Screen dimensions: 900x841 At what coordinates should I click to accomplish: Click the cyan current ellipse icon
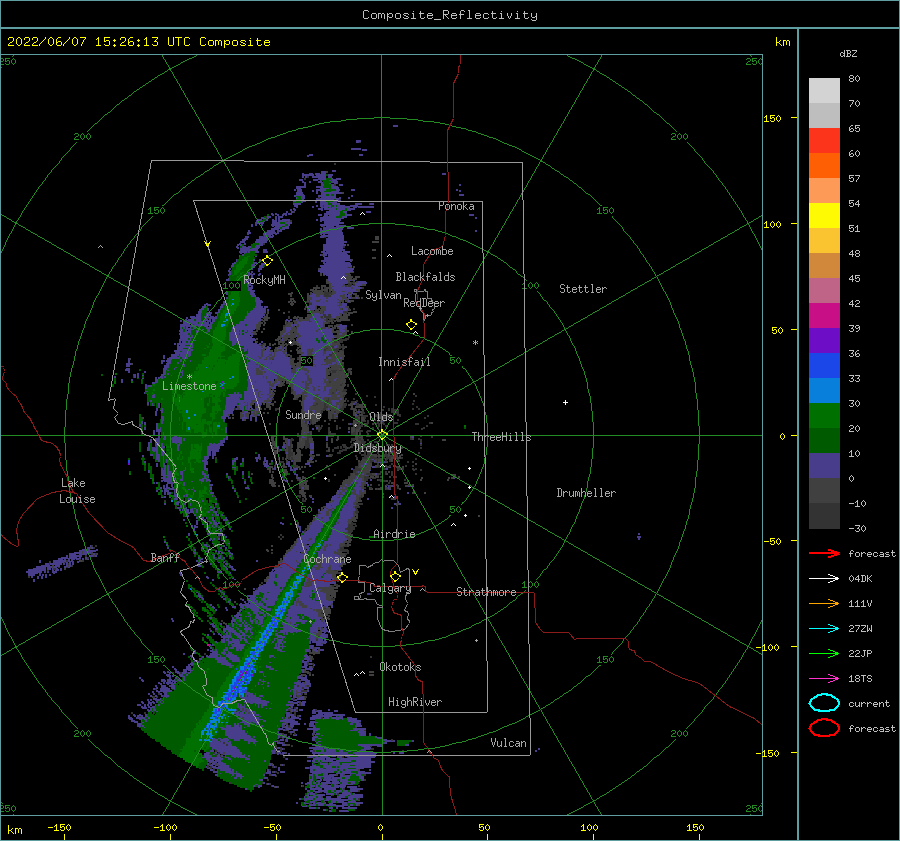(x=824, y=703)
